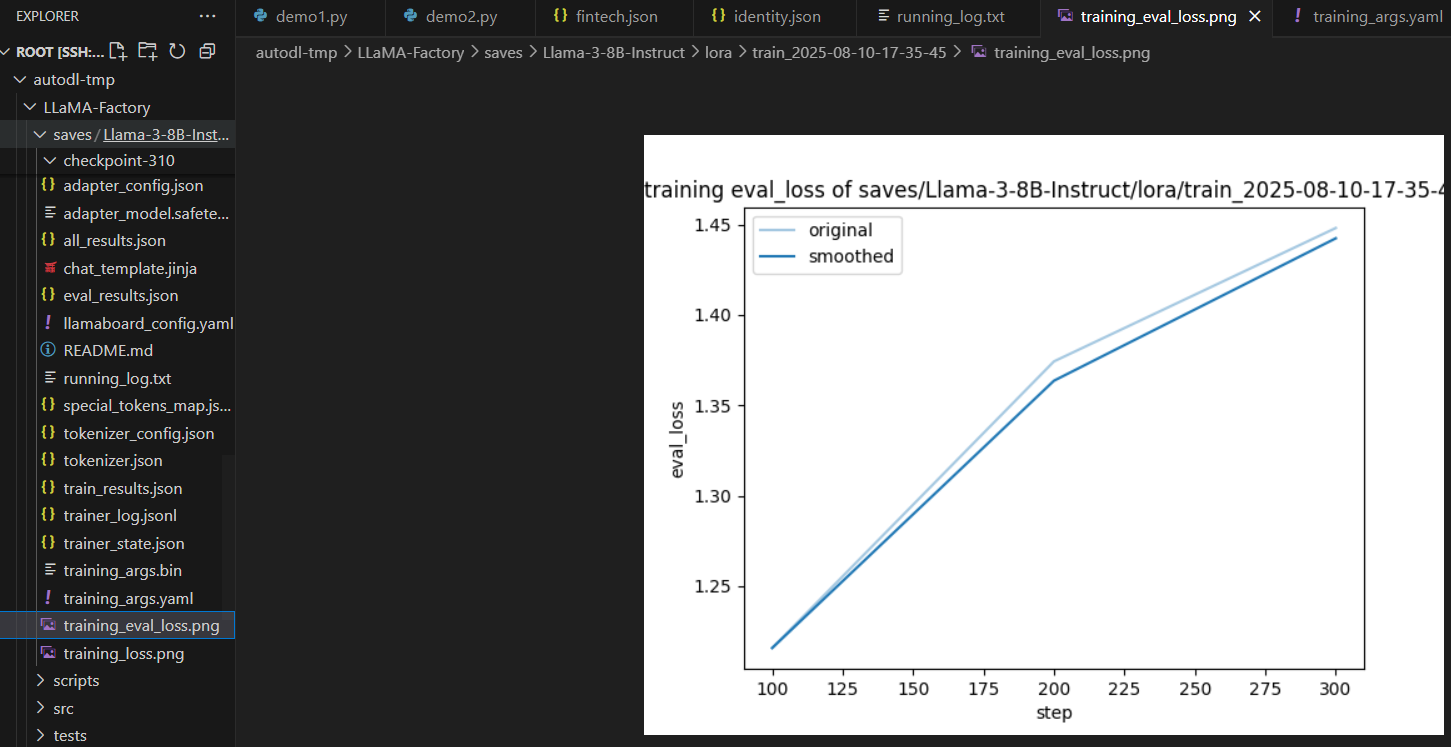This screenshot has width=1451, height=747.
Task: Expand the src folder
Action: click(41, 708)
